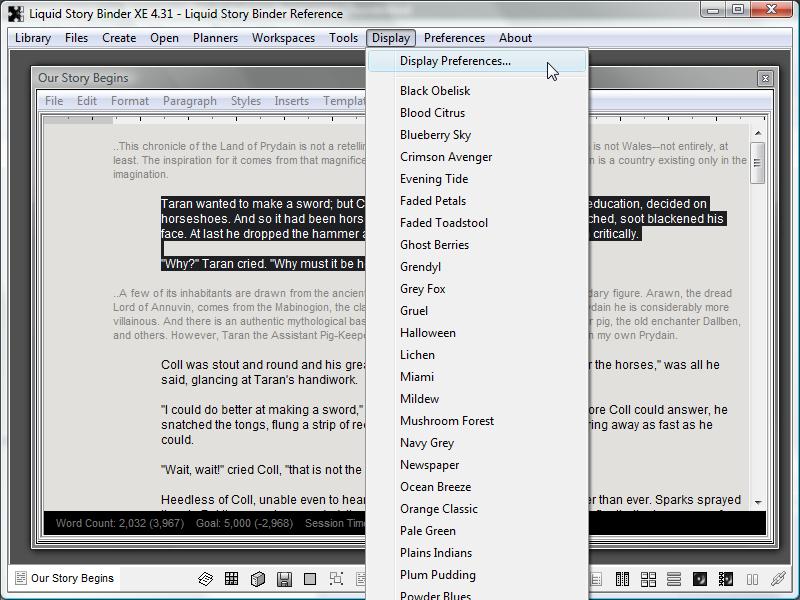This screenshot has height=600, width=800.
Task: Expand the Paragraph menu in document window
Action: coord(189,101)
